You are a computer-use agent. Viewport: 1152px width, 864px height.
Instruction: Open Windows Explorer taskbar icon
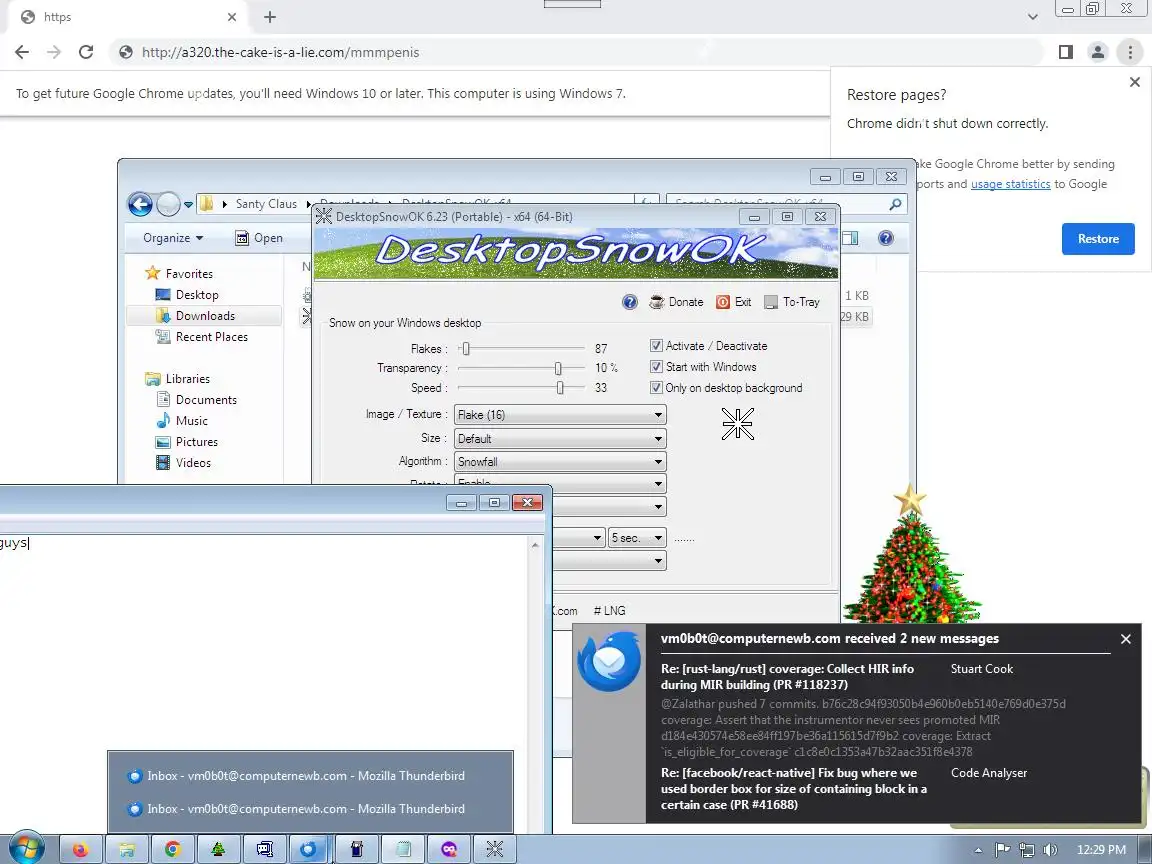point(127,849)
